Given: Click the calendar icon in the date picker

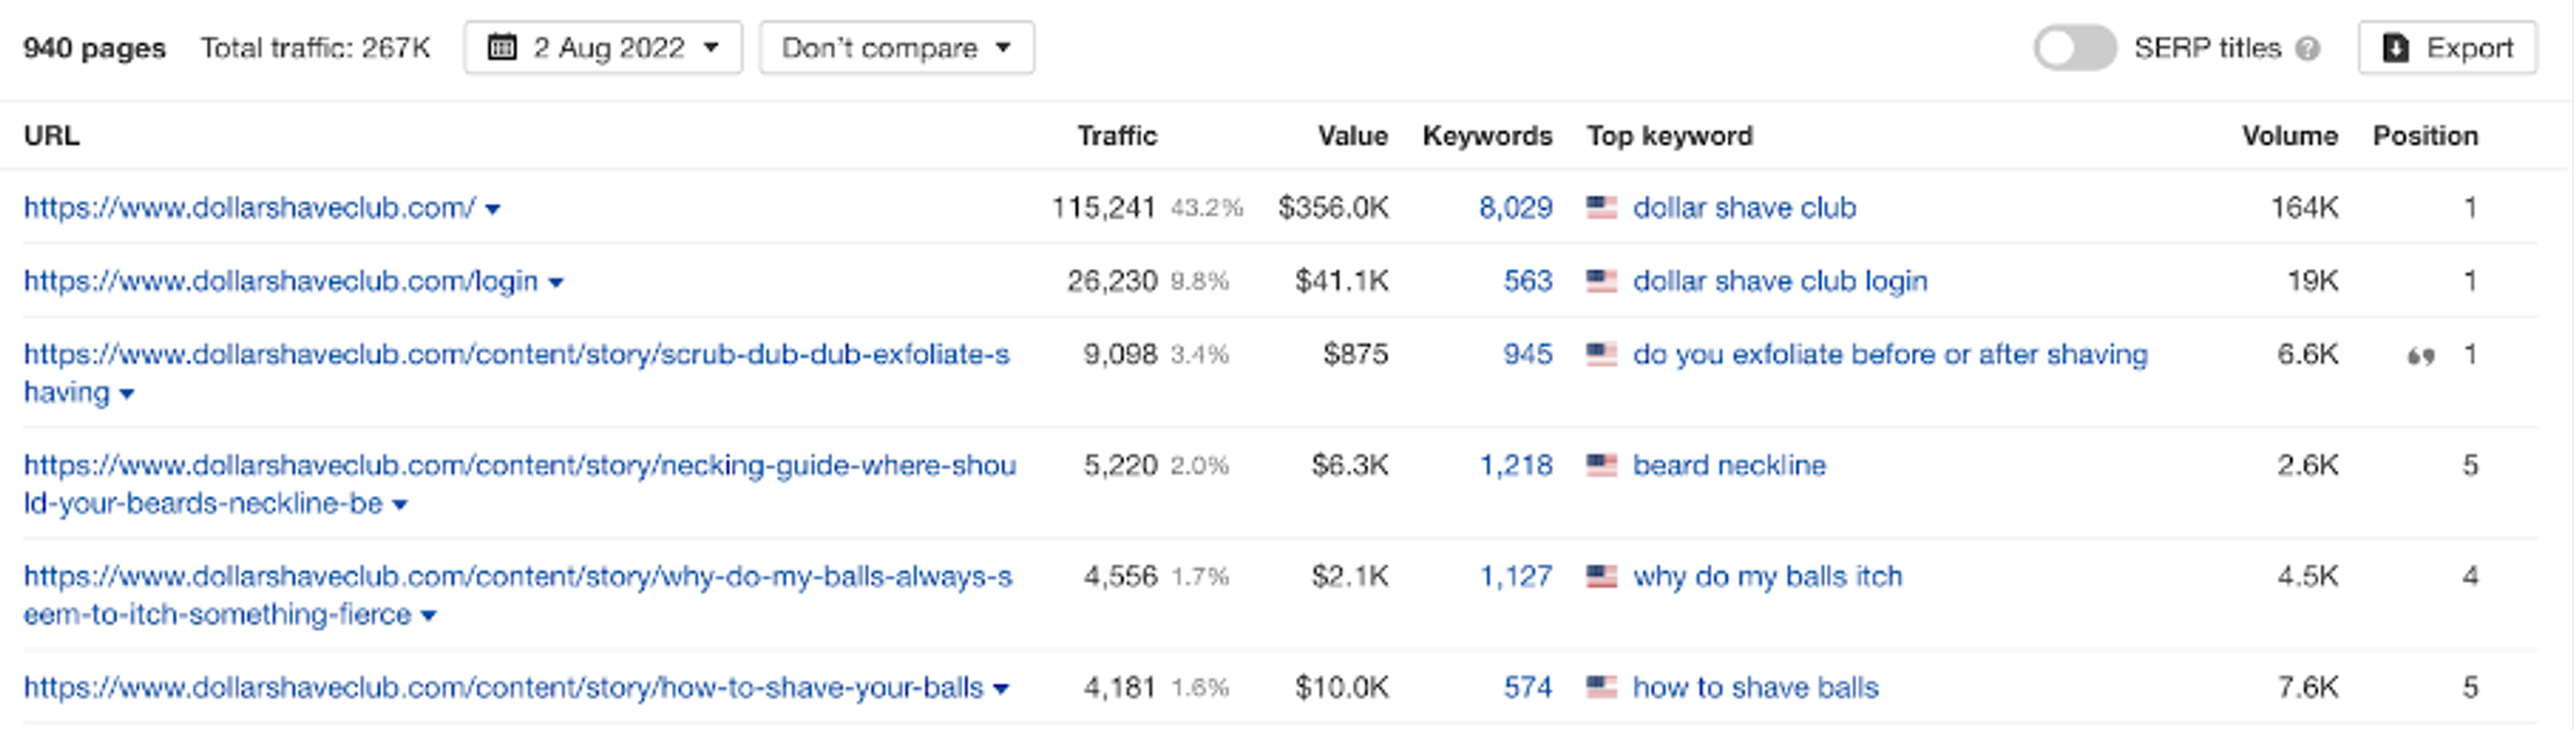Looking at the screenshot, I should point(502,47).
